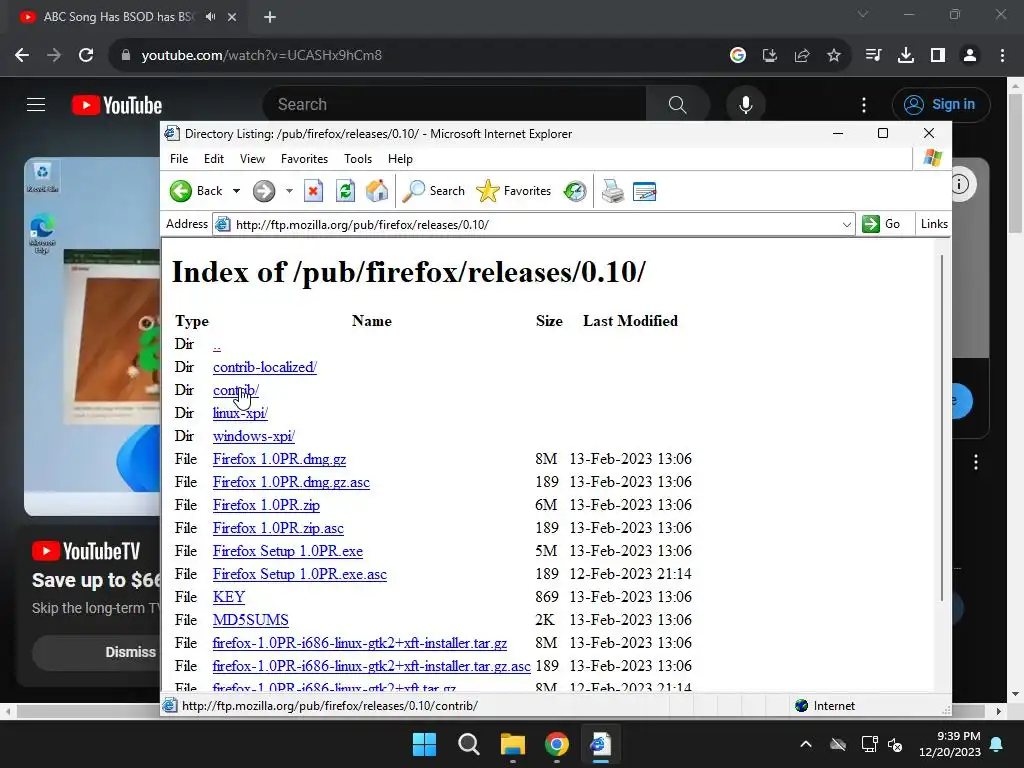
Task: Open the IE History icon
Action: [575, 191]
